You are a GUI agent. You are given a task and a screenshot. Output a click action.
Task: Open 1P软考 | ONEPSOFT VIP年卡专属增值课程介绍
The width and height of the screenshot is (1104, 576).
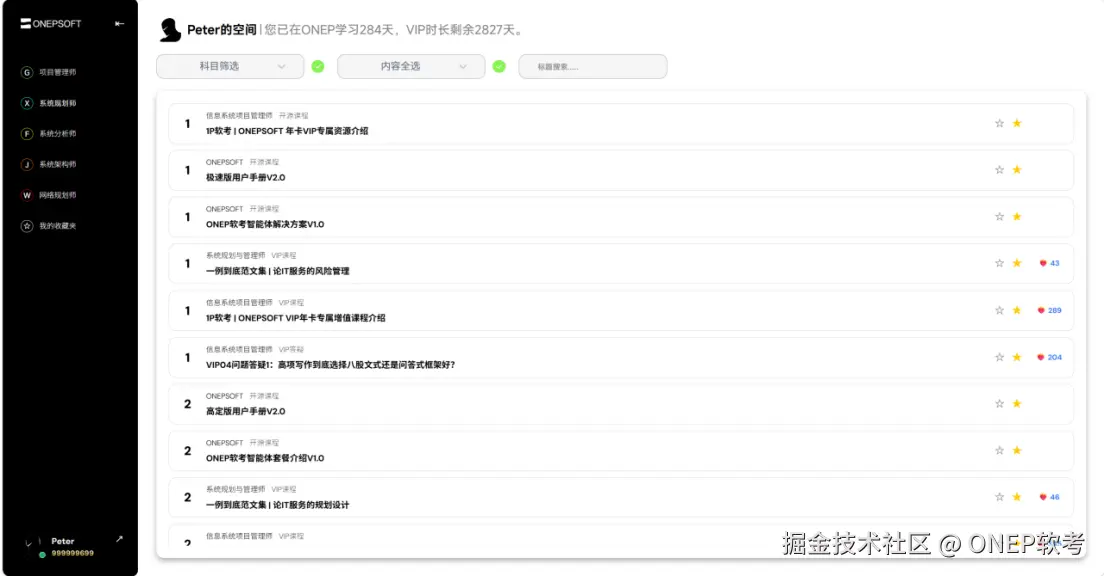click(x=296, y=318)
